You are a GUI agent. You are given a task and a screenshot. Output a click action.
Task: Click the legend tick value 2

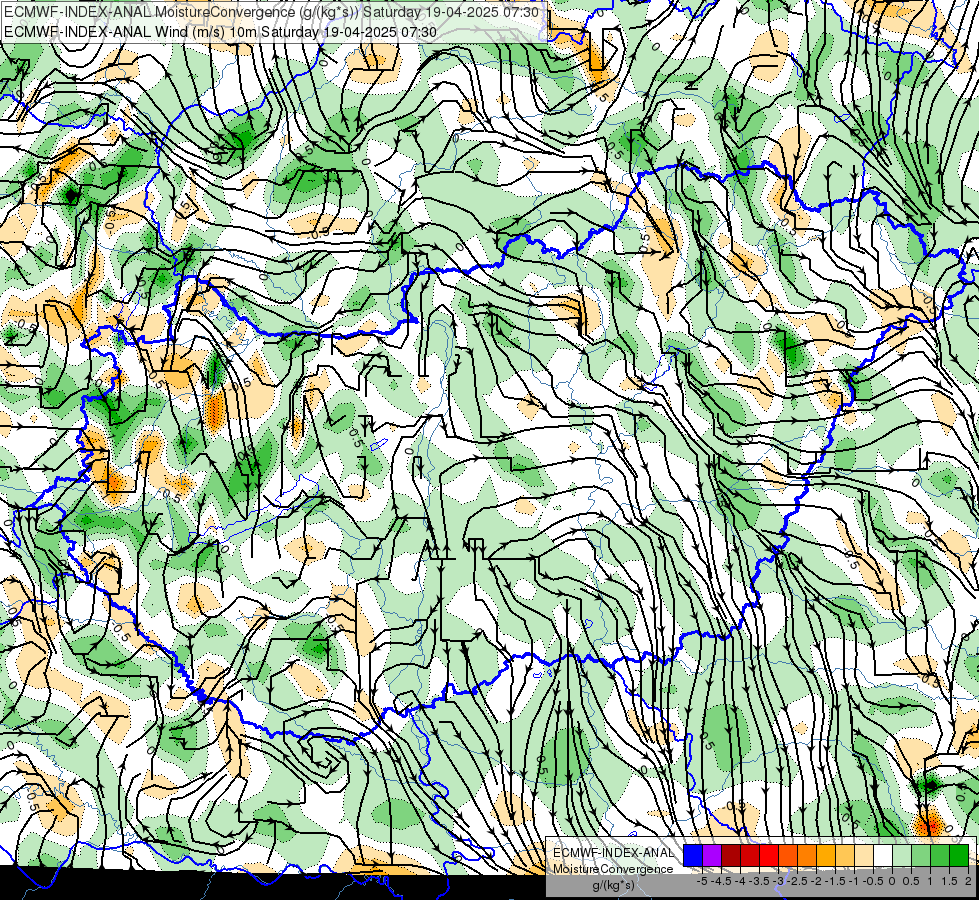point(968,882)
